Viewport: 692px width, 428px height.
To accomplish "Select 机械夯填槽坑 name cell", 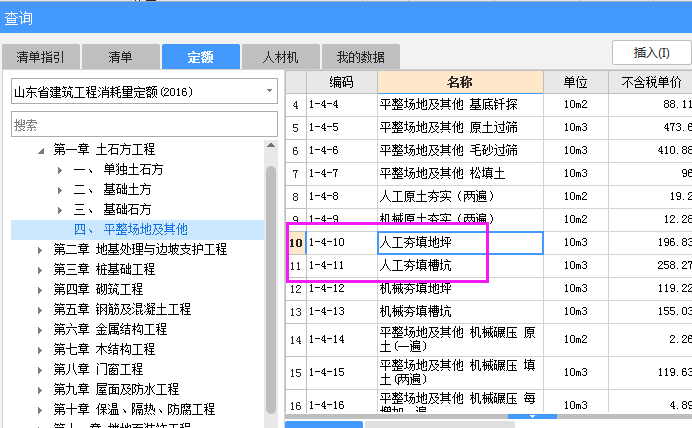I will pos(460,312).
